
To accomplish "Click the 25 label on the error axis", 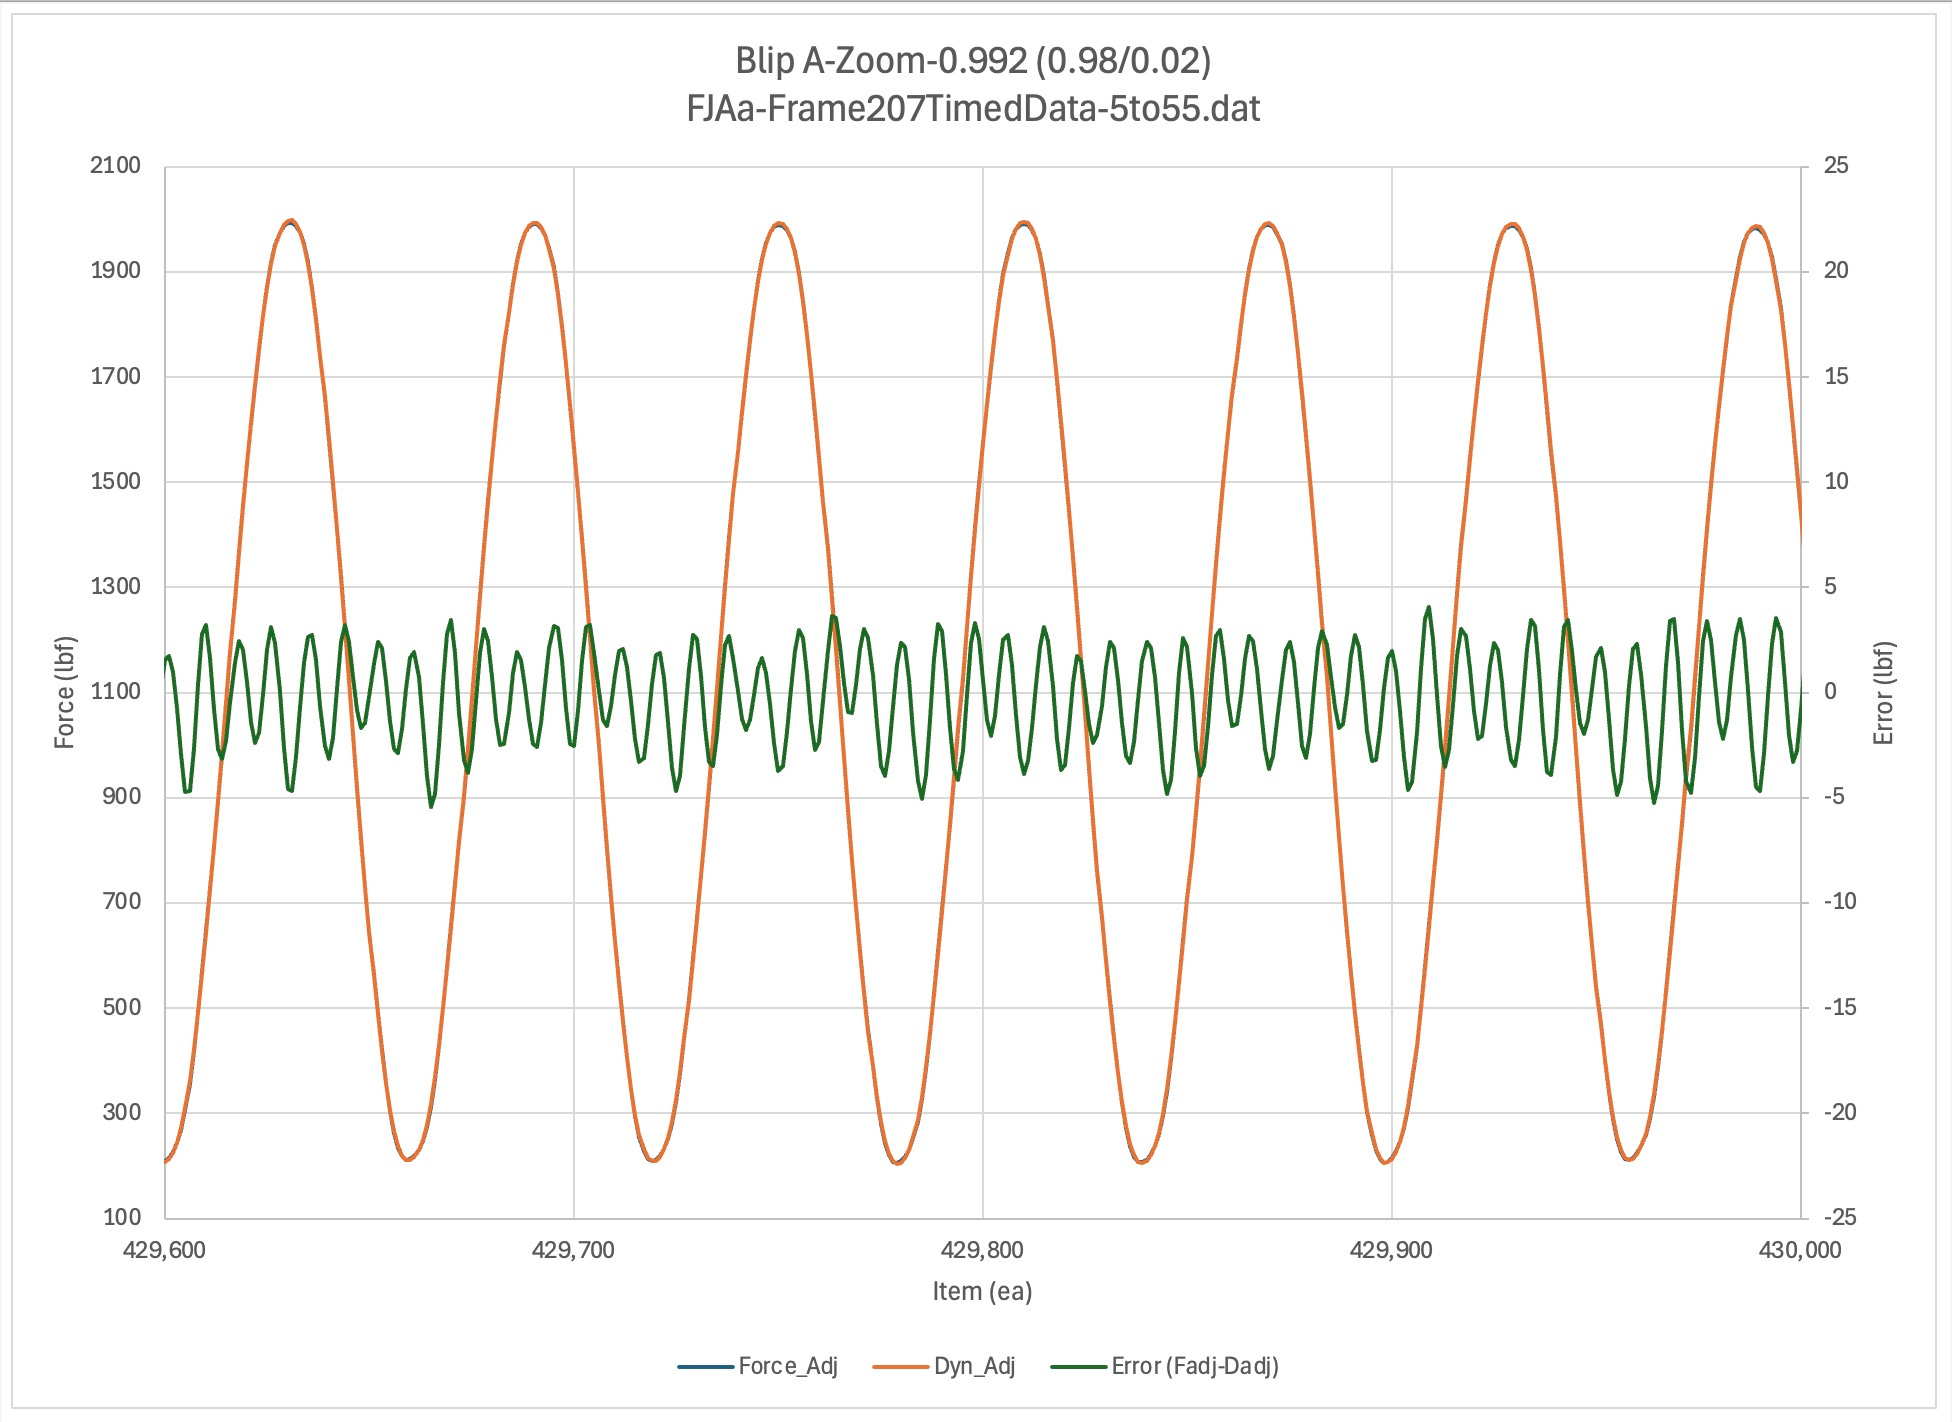I will click(x=1836, y=166).
